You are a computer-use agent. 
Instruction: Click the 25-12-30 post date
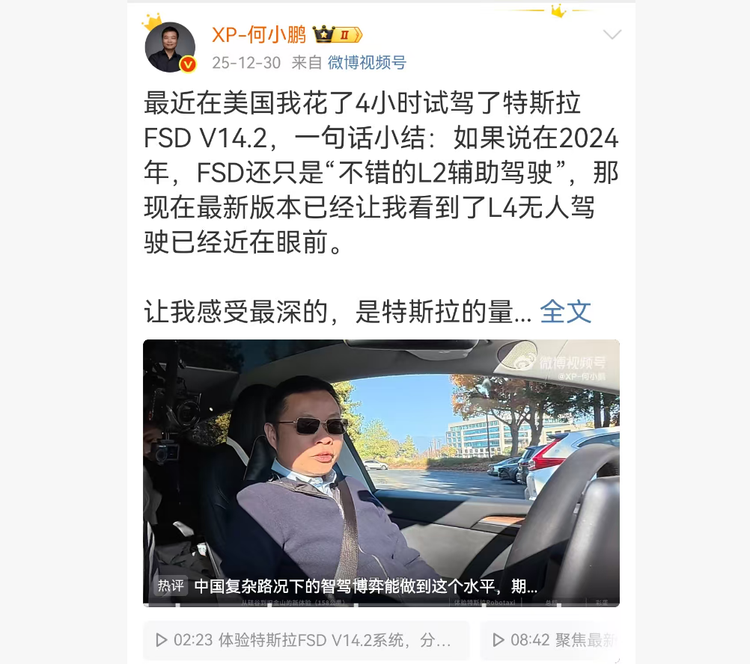coord(246,63)
